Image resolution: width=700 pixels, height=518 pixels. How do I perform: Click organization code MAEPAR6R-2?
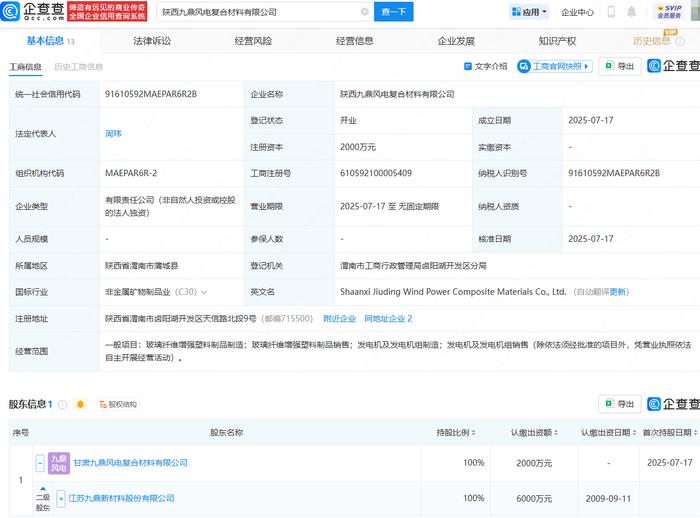[x=131, y=173]
